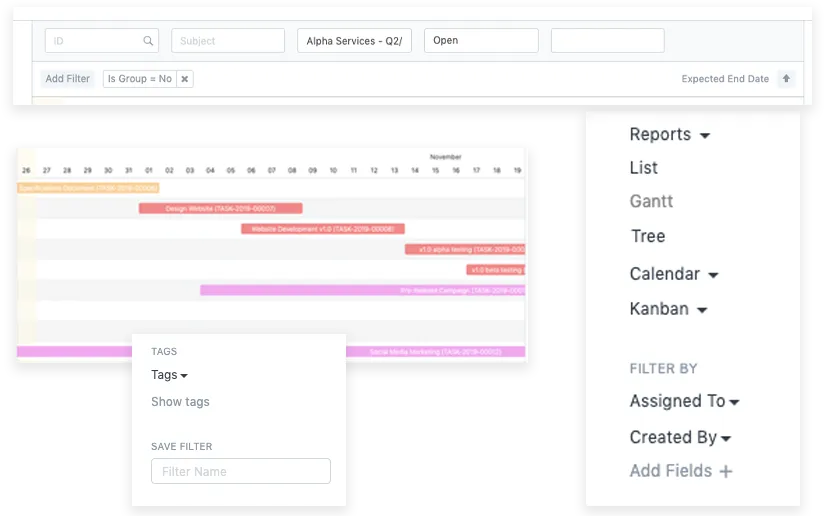Open the Kanban dropdown menu
The image size is (826, 516).
tap(668, 309)
